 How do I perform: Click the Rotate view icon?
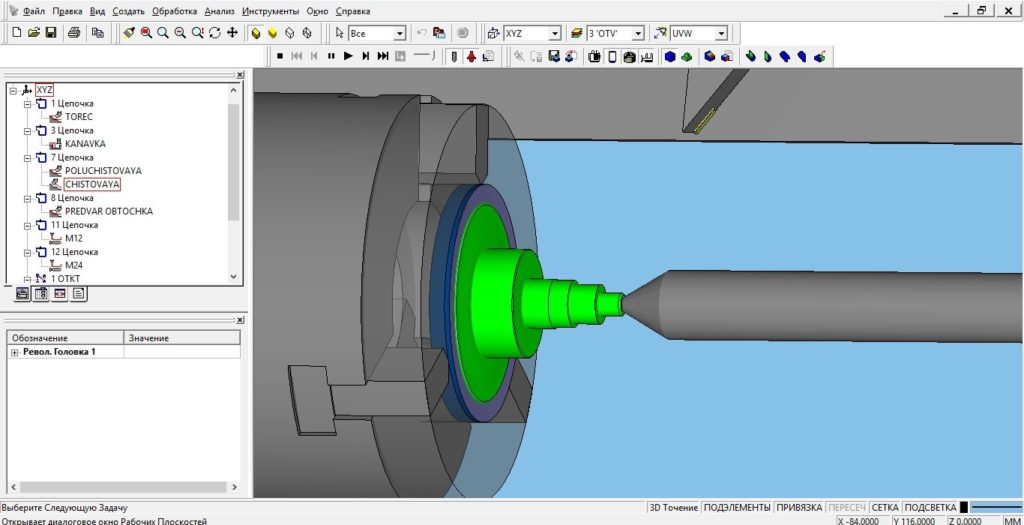pyautogui.click(x=215, y=33)
